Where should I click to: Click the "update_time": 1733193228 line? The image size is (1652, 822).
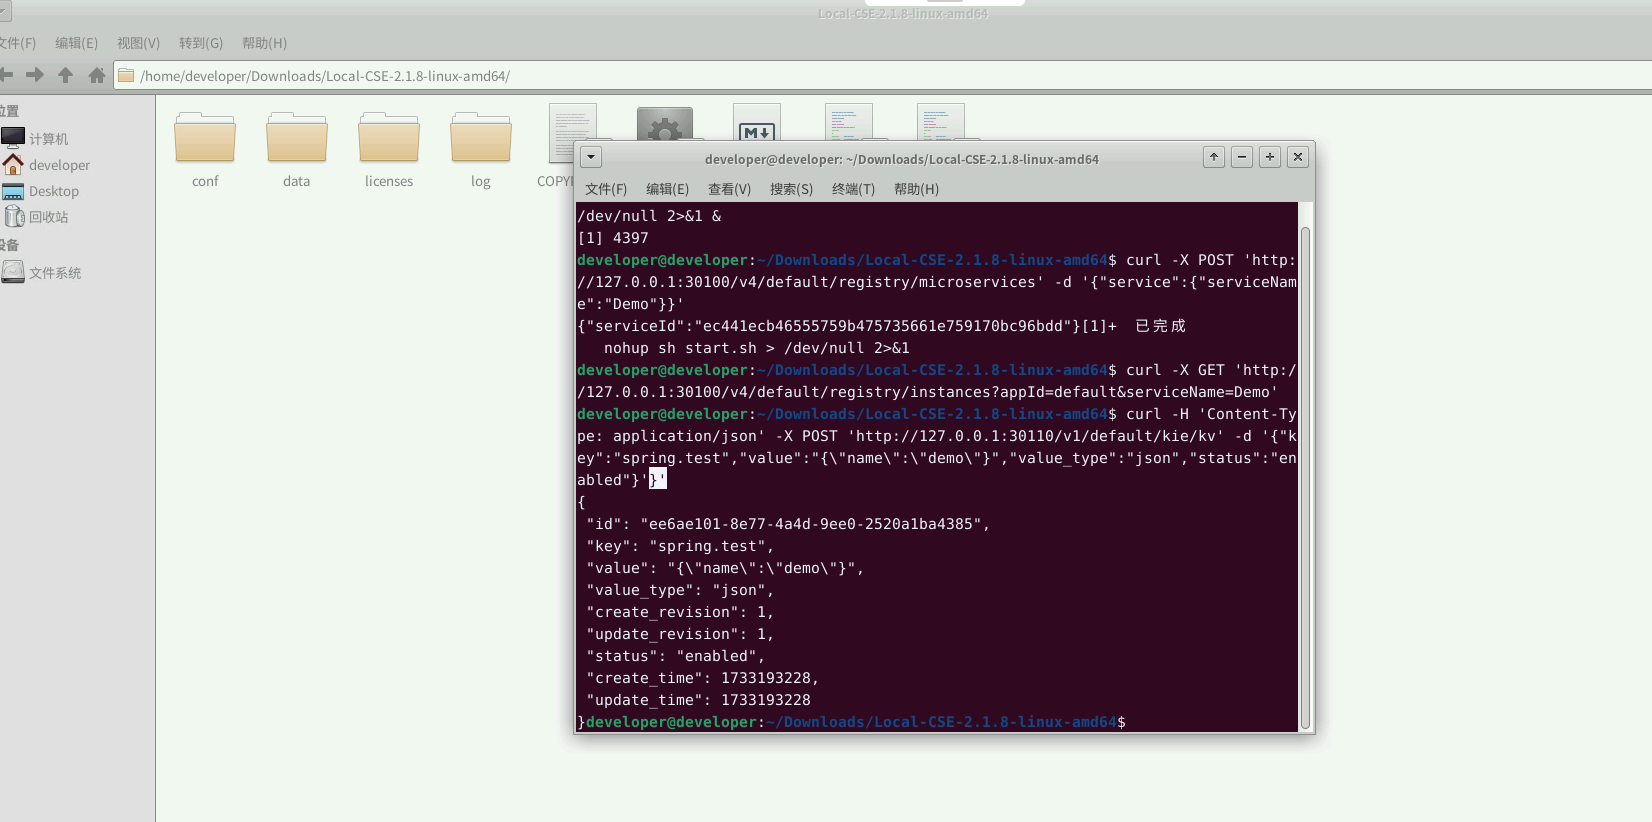[x=699, y=700]
